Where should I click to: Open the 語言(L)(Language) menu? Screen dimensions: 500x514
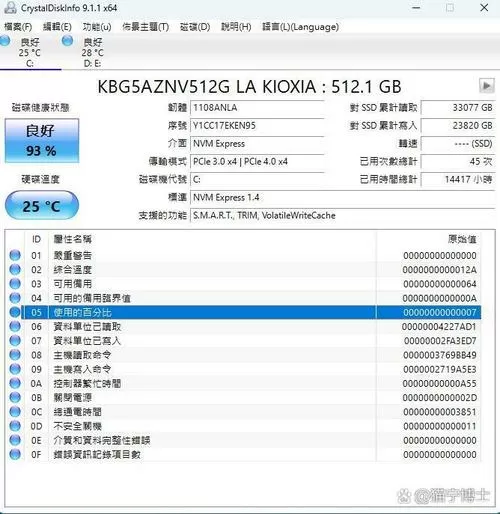coord(300,27)
